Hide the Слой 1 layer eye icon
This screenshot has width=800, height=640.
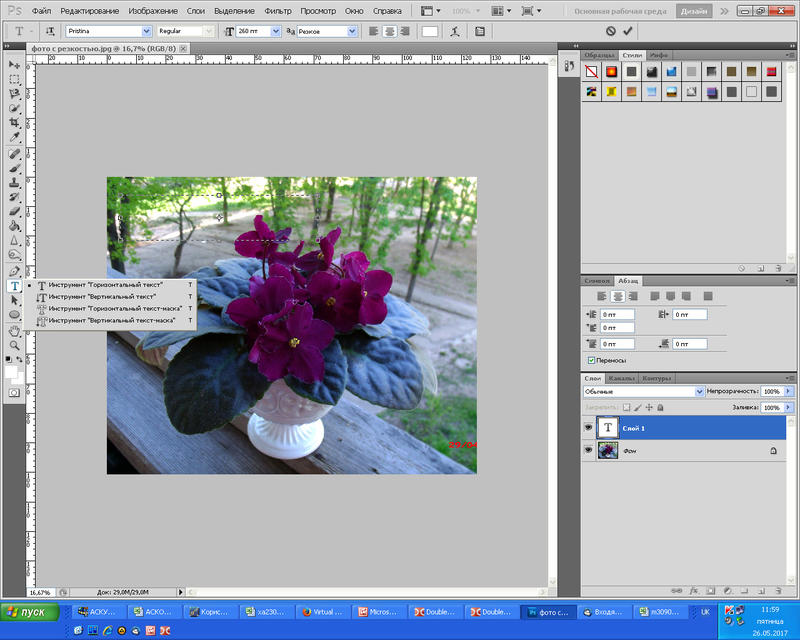(588, 427)
